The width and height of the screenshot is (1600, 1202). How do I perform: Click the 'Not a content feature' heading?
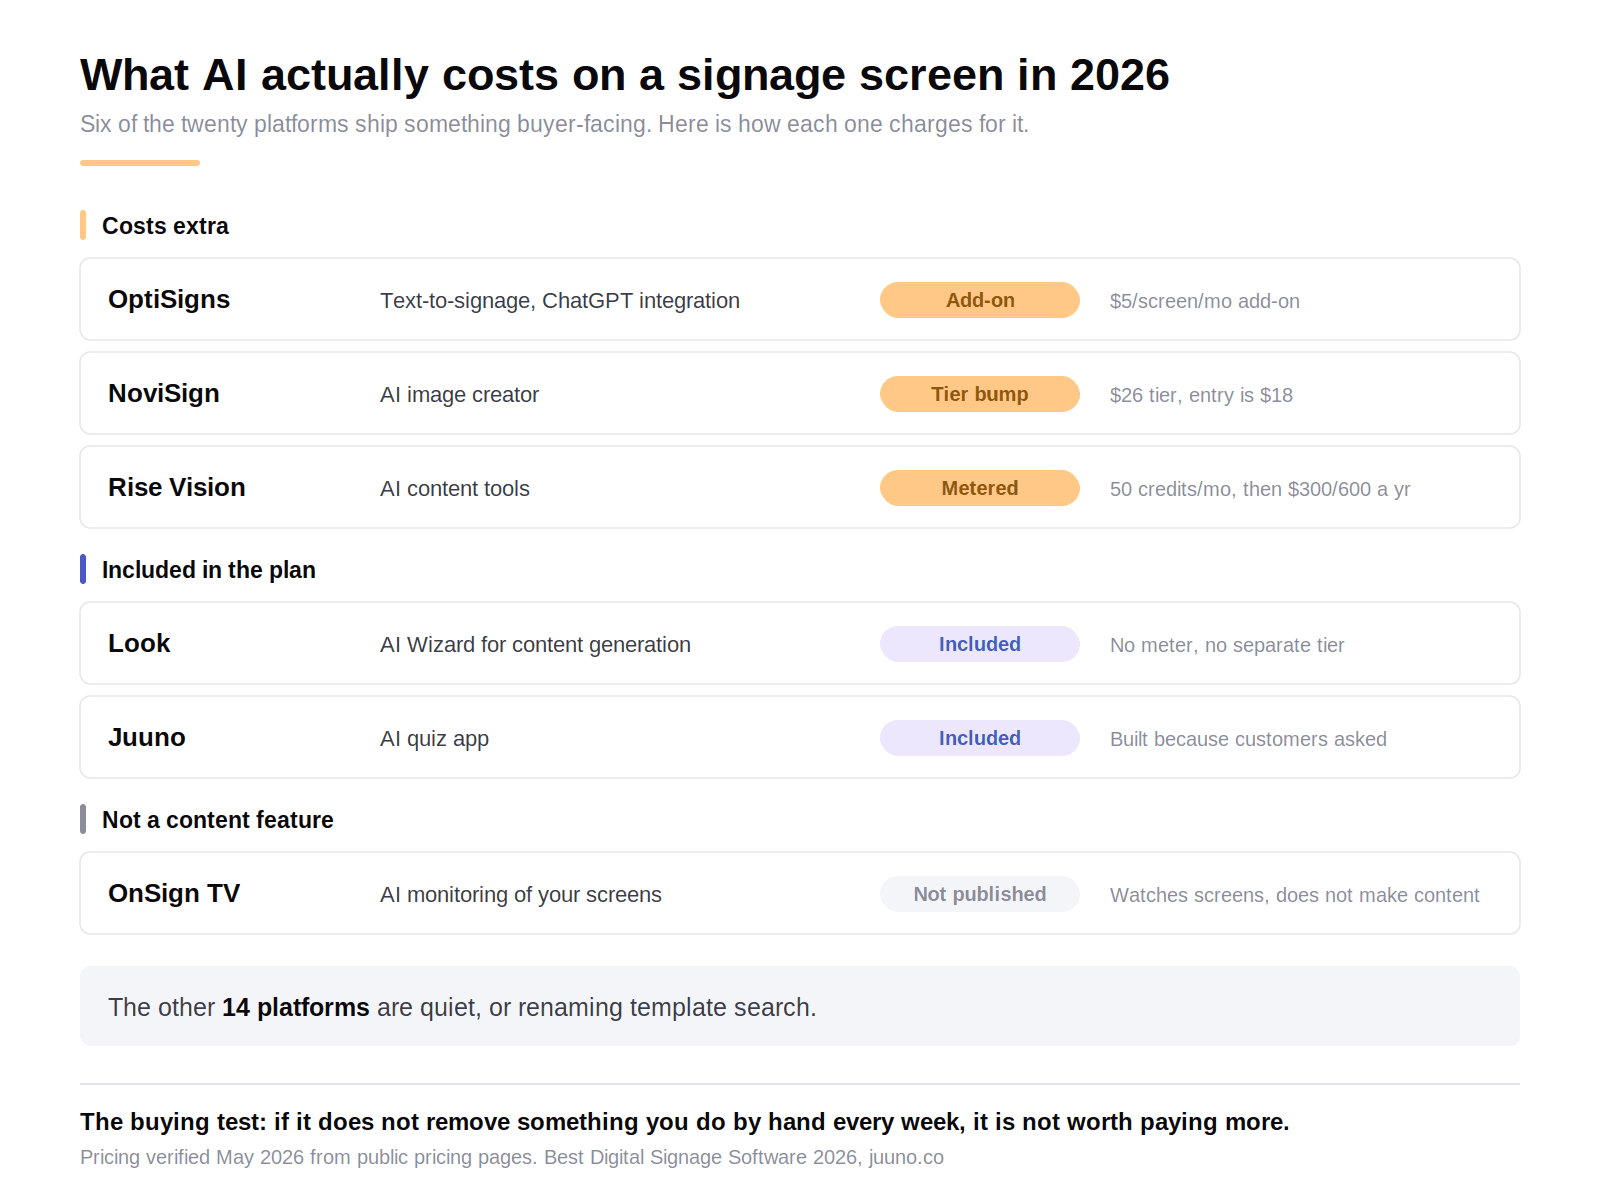[218, 820]
